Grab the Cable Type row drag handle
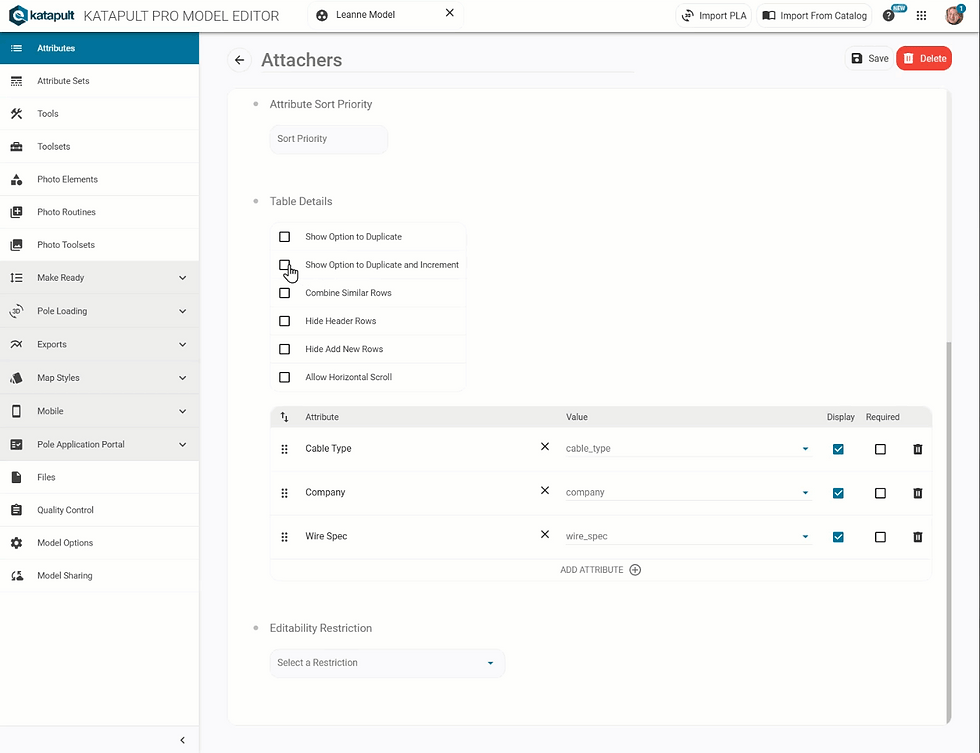 284,449
